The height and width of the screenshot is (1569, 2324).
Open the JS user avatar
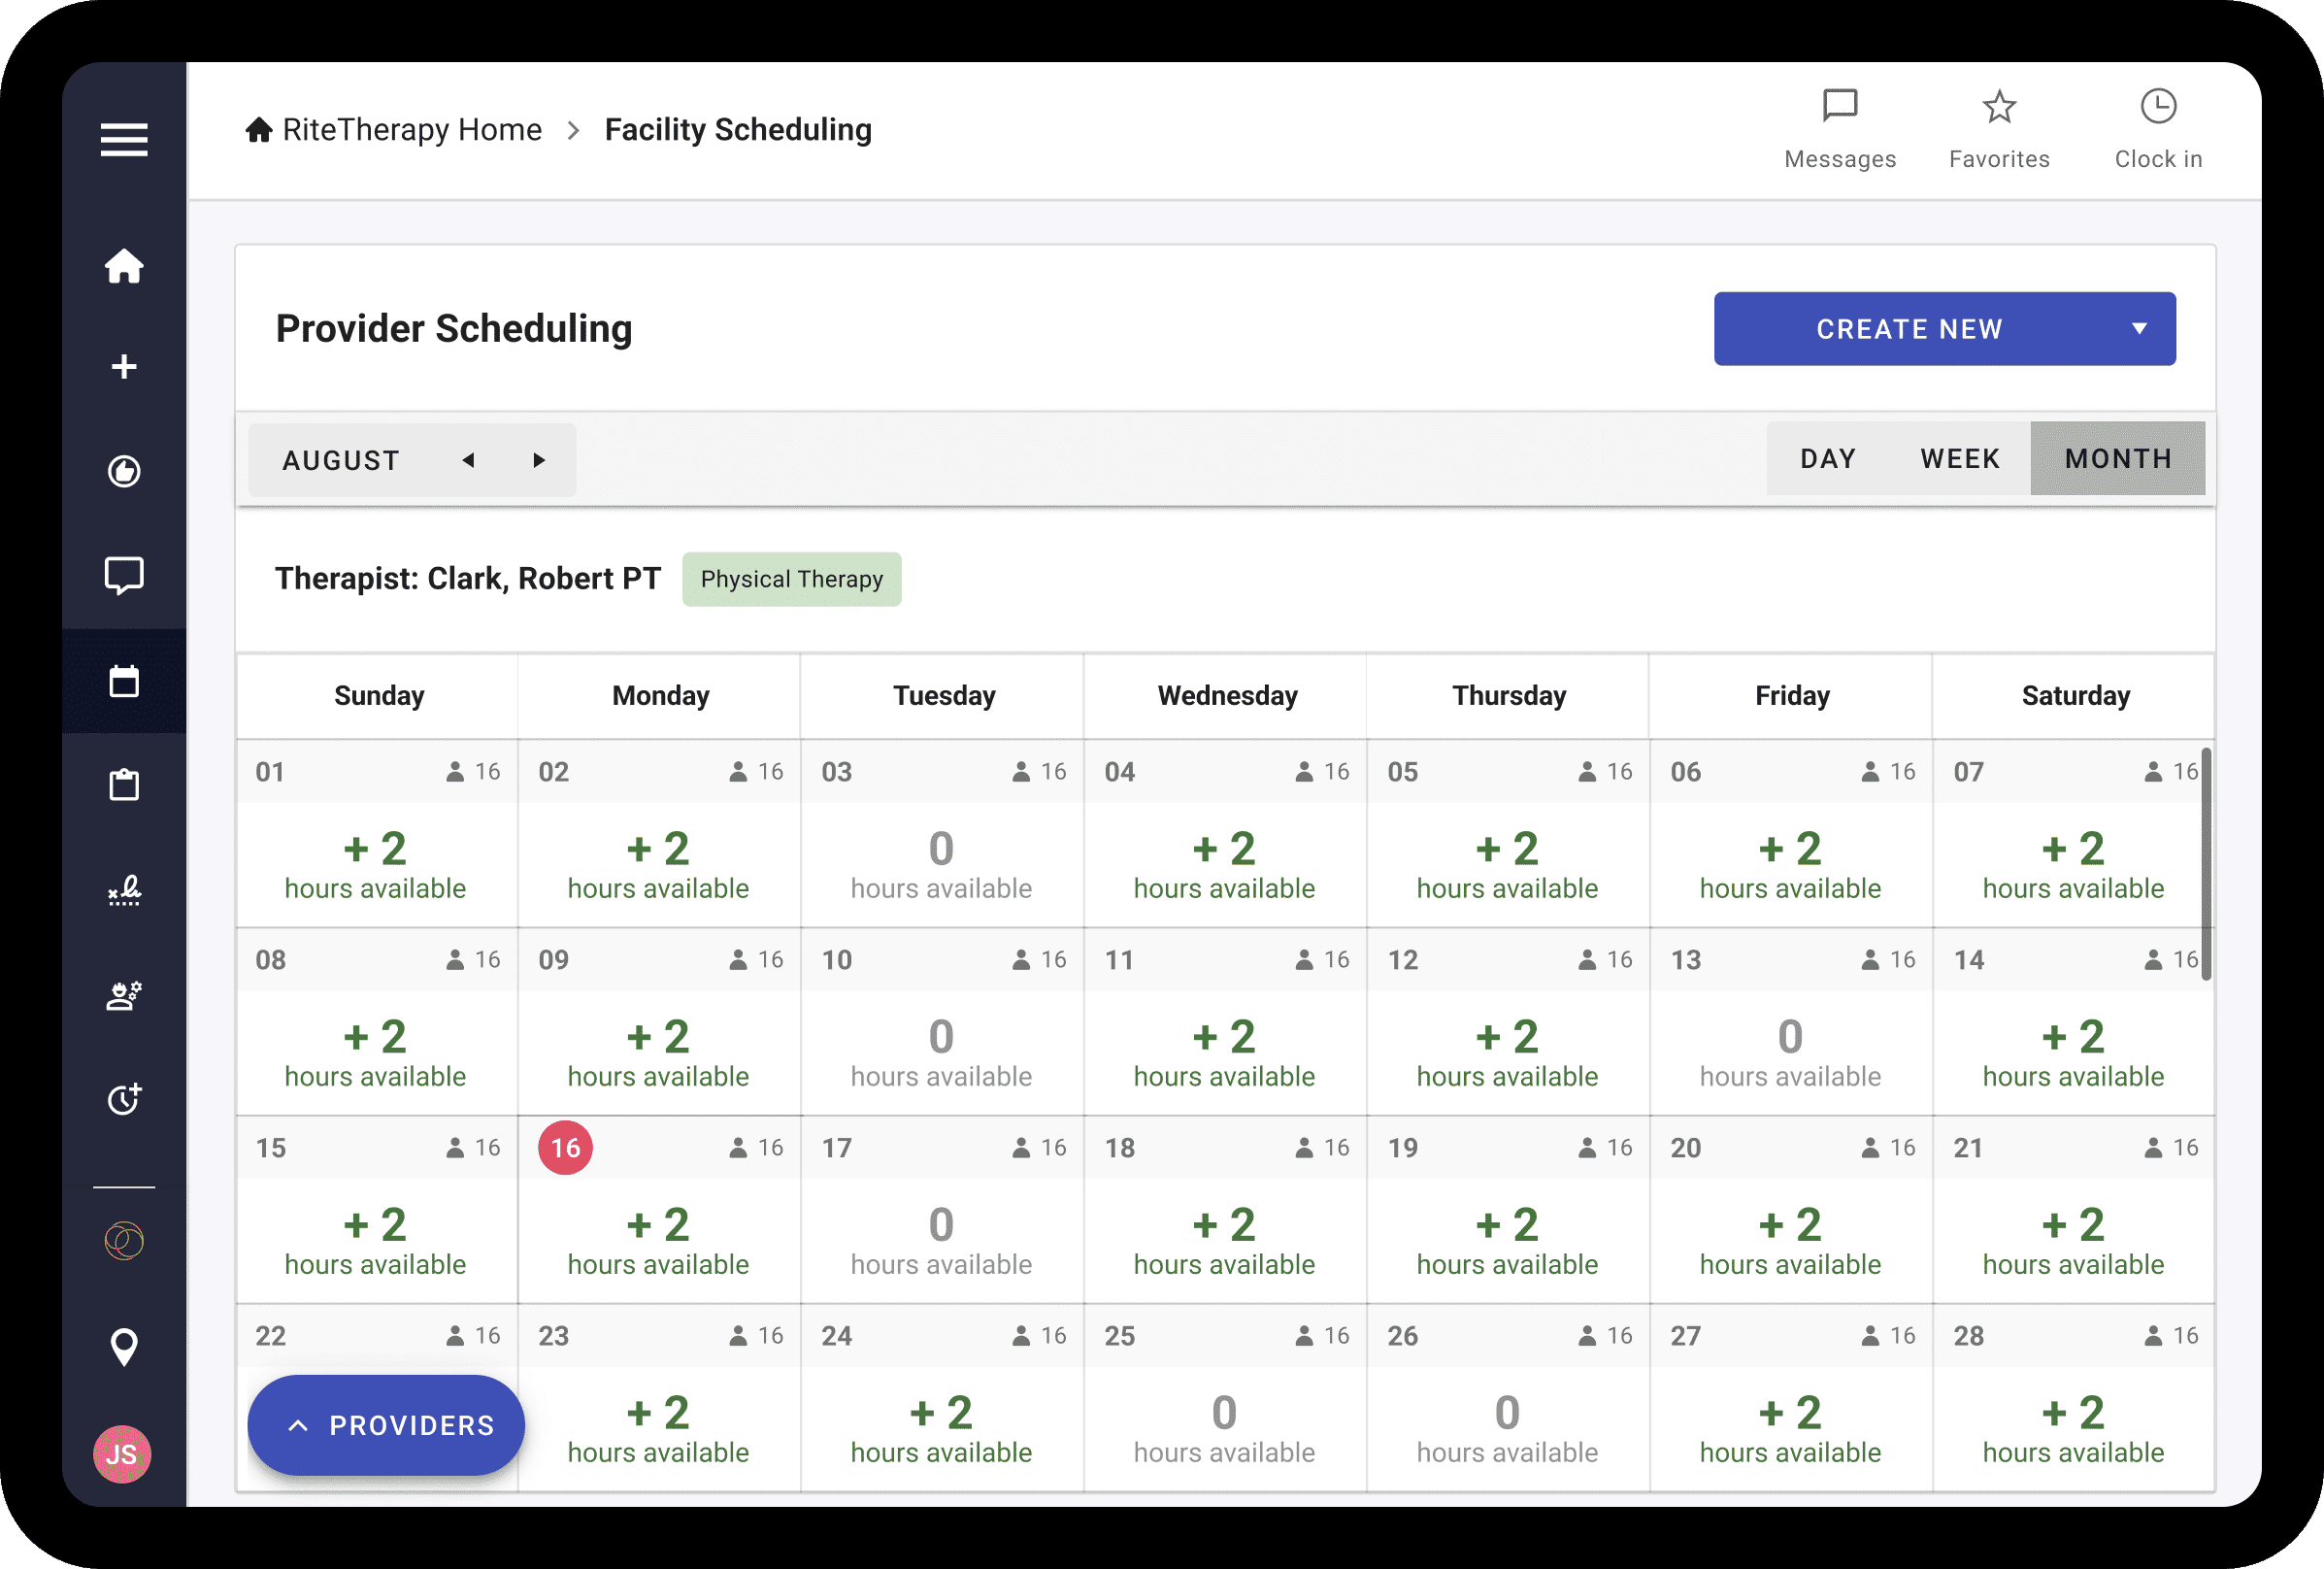coord(122,1454)
